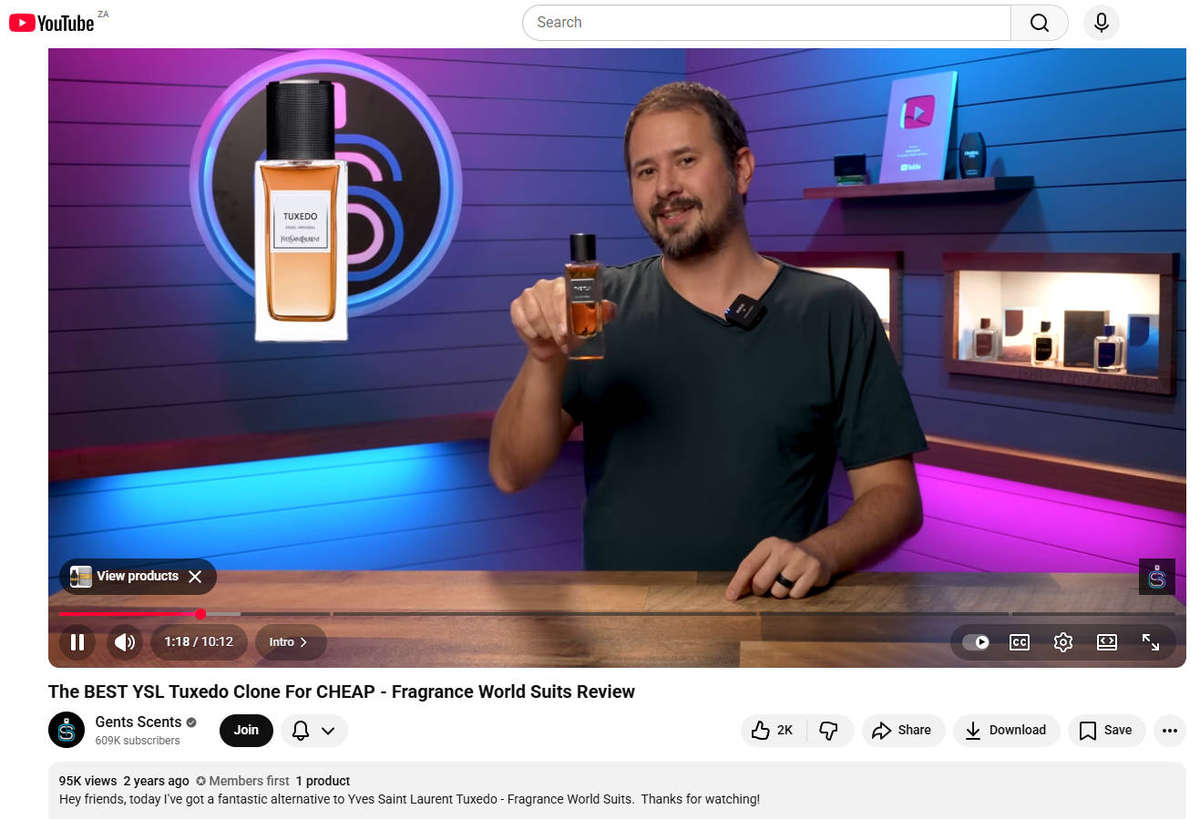The height and width of the screenshot is (819, 1200).
Task: Click the Join membership button
Action: click(246, 730)
